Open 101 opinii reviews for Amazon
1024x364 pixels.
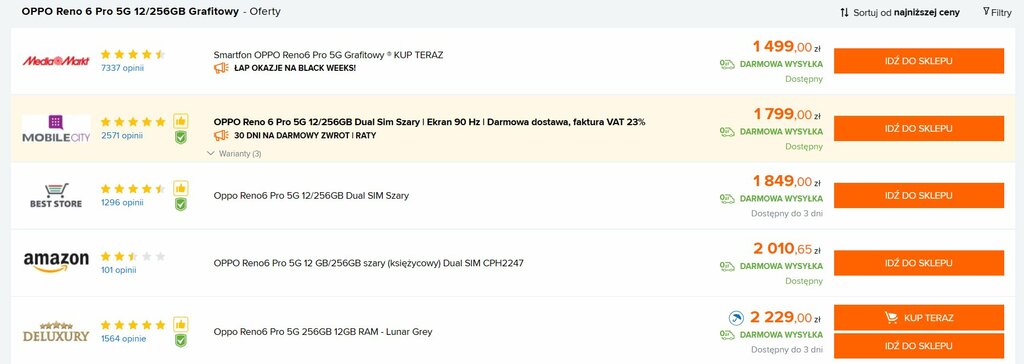pos(118,269)
